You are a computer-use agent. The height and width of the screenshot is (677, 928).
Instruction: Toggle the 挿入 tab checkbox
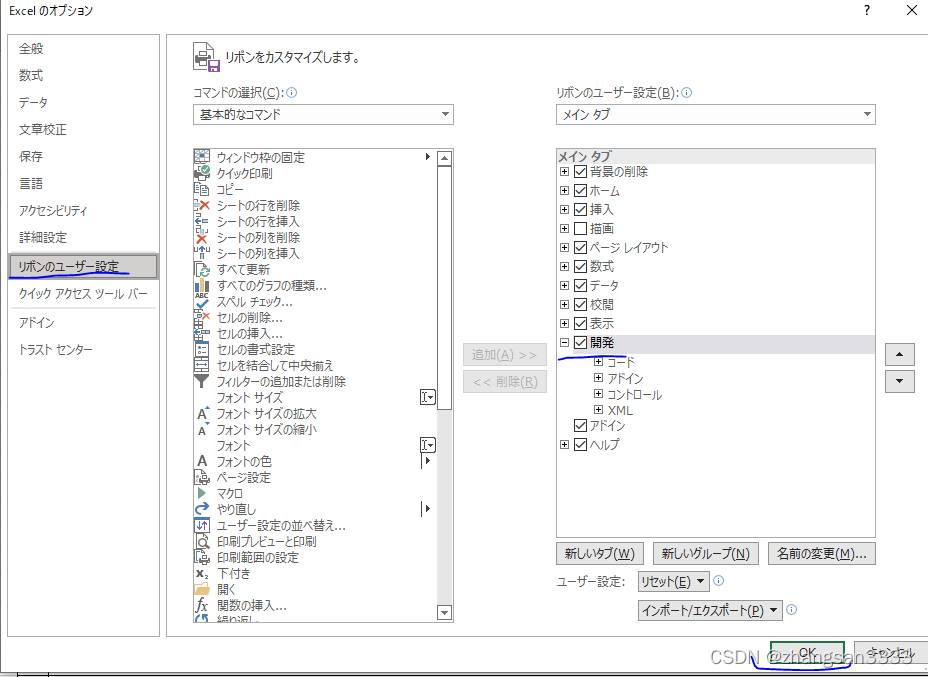click(580, 209)
